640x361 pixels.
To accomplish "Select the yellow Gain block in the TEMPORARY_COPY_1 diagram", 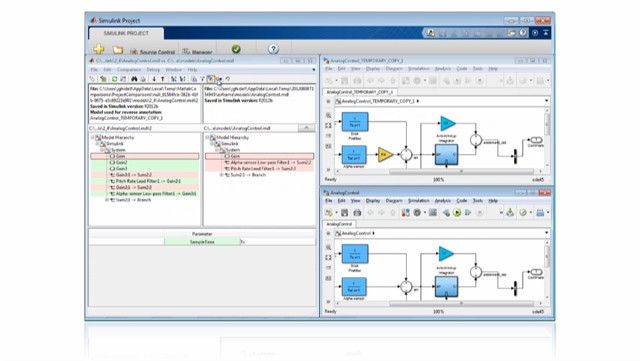I will pos(385,155).
